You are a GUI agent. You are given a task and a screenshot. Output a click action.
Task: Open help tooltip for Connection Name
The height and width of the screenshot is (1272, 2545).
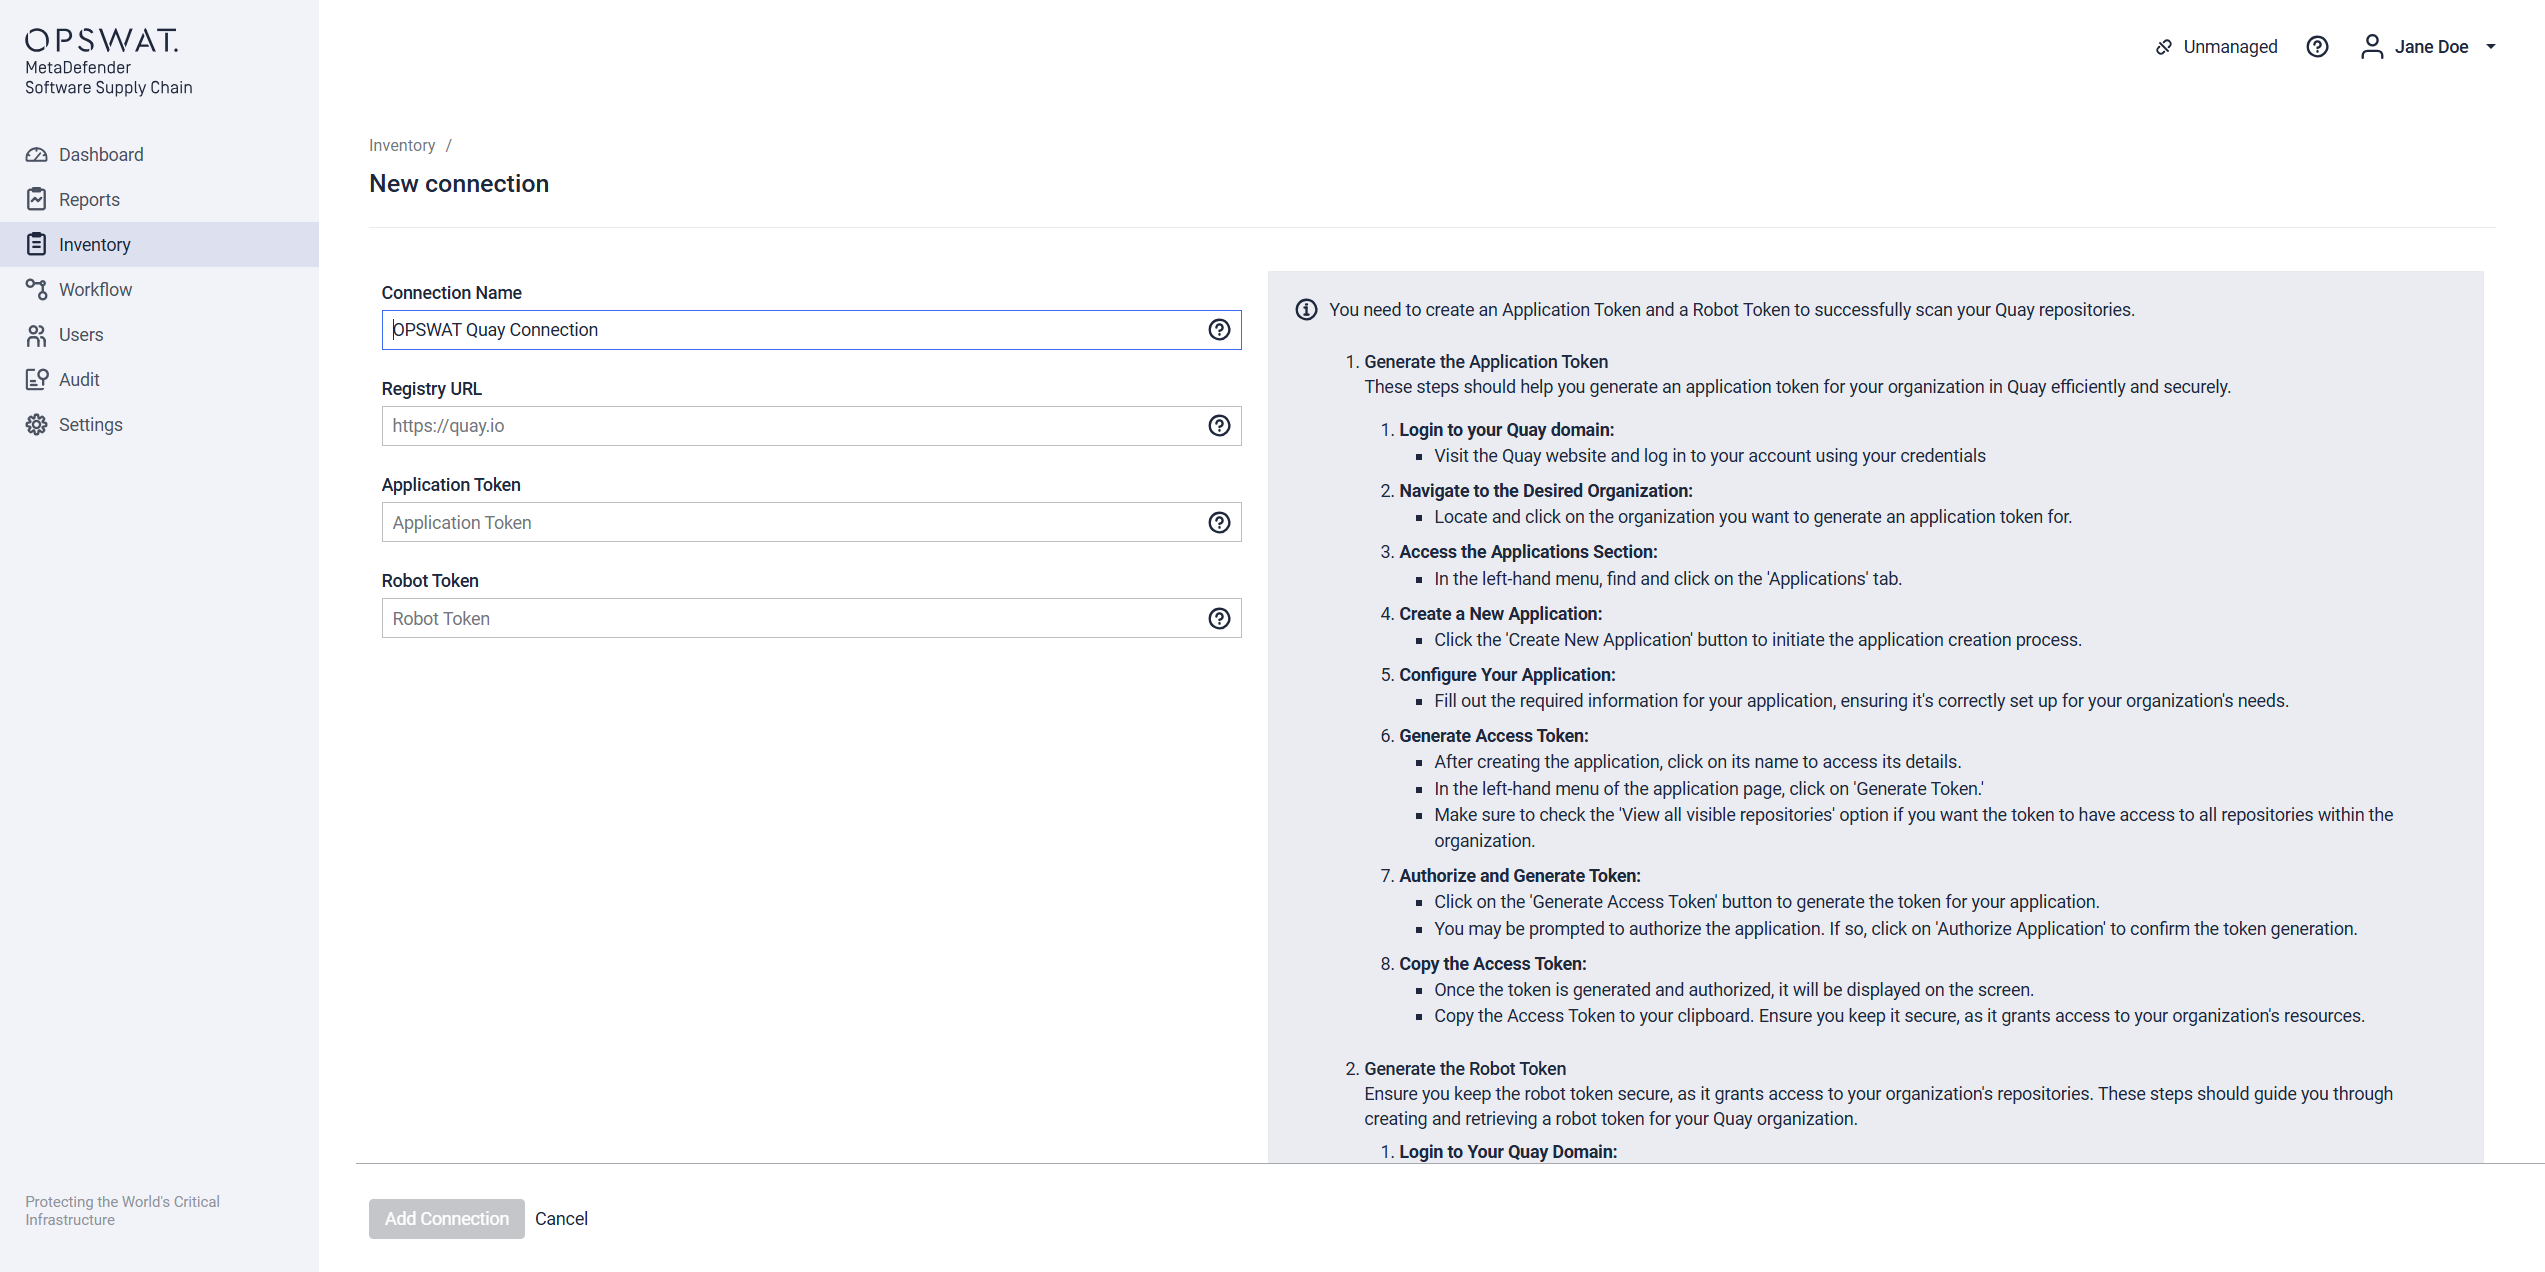[1219, 330]
